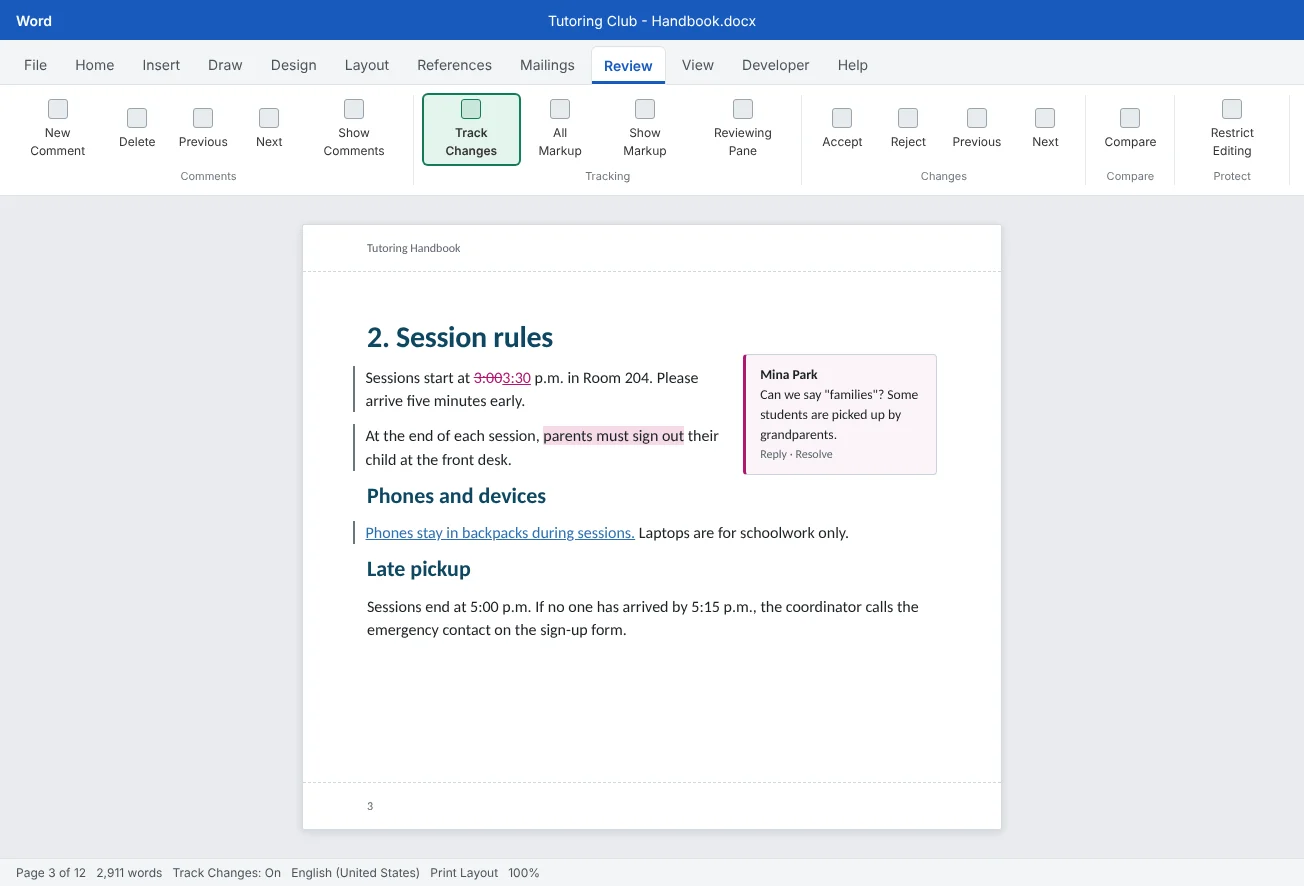Open the Developer tab
This screenshot has width=1304, height=886.
(x=776, y=65)
